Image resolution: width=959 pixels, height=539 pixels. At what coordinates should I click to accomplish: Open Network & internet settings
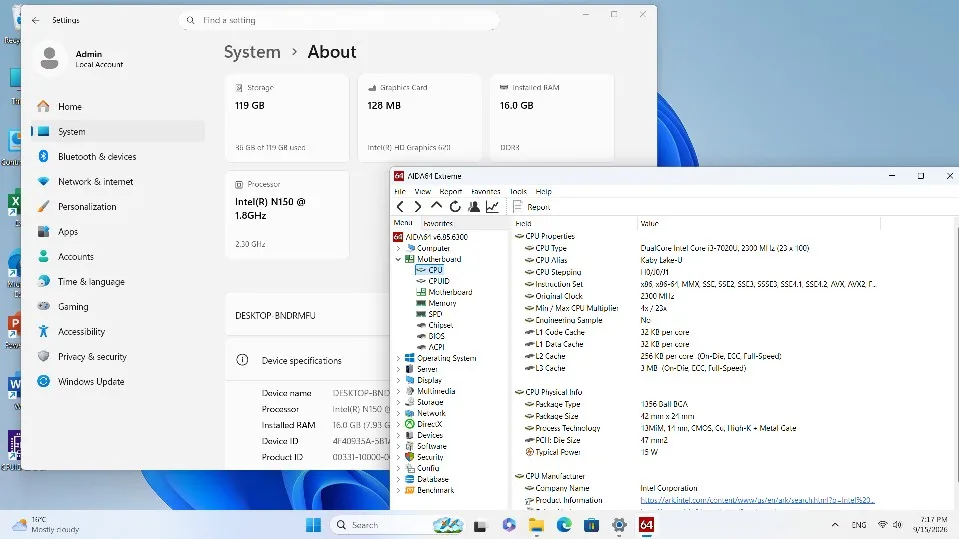117,182
